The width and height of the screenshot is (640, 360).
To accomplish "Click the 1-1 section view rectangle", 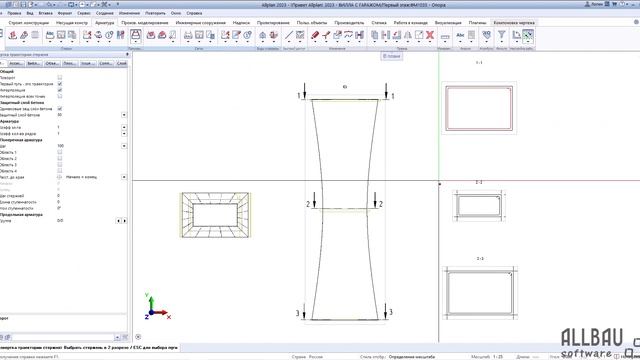I will [479, 108].
